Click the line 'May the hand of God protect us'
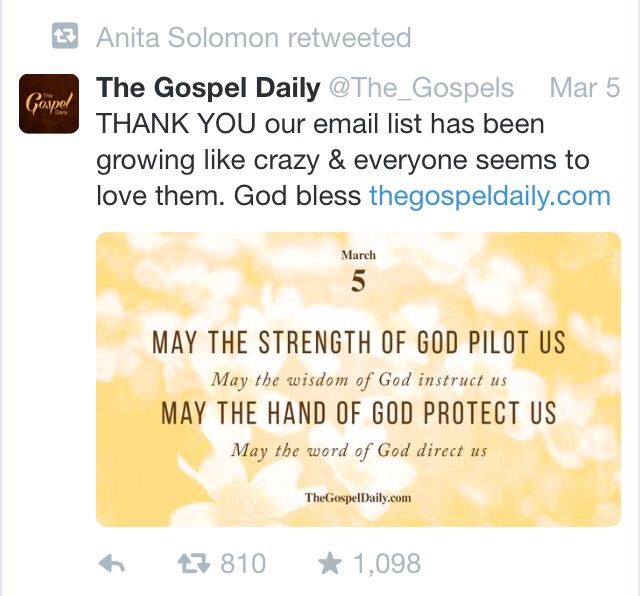 pos(359,413)
